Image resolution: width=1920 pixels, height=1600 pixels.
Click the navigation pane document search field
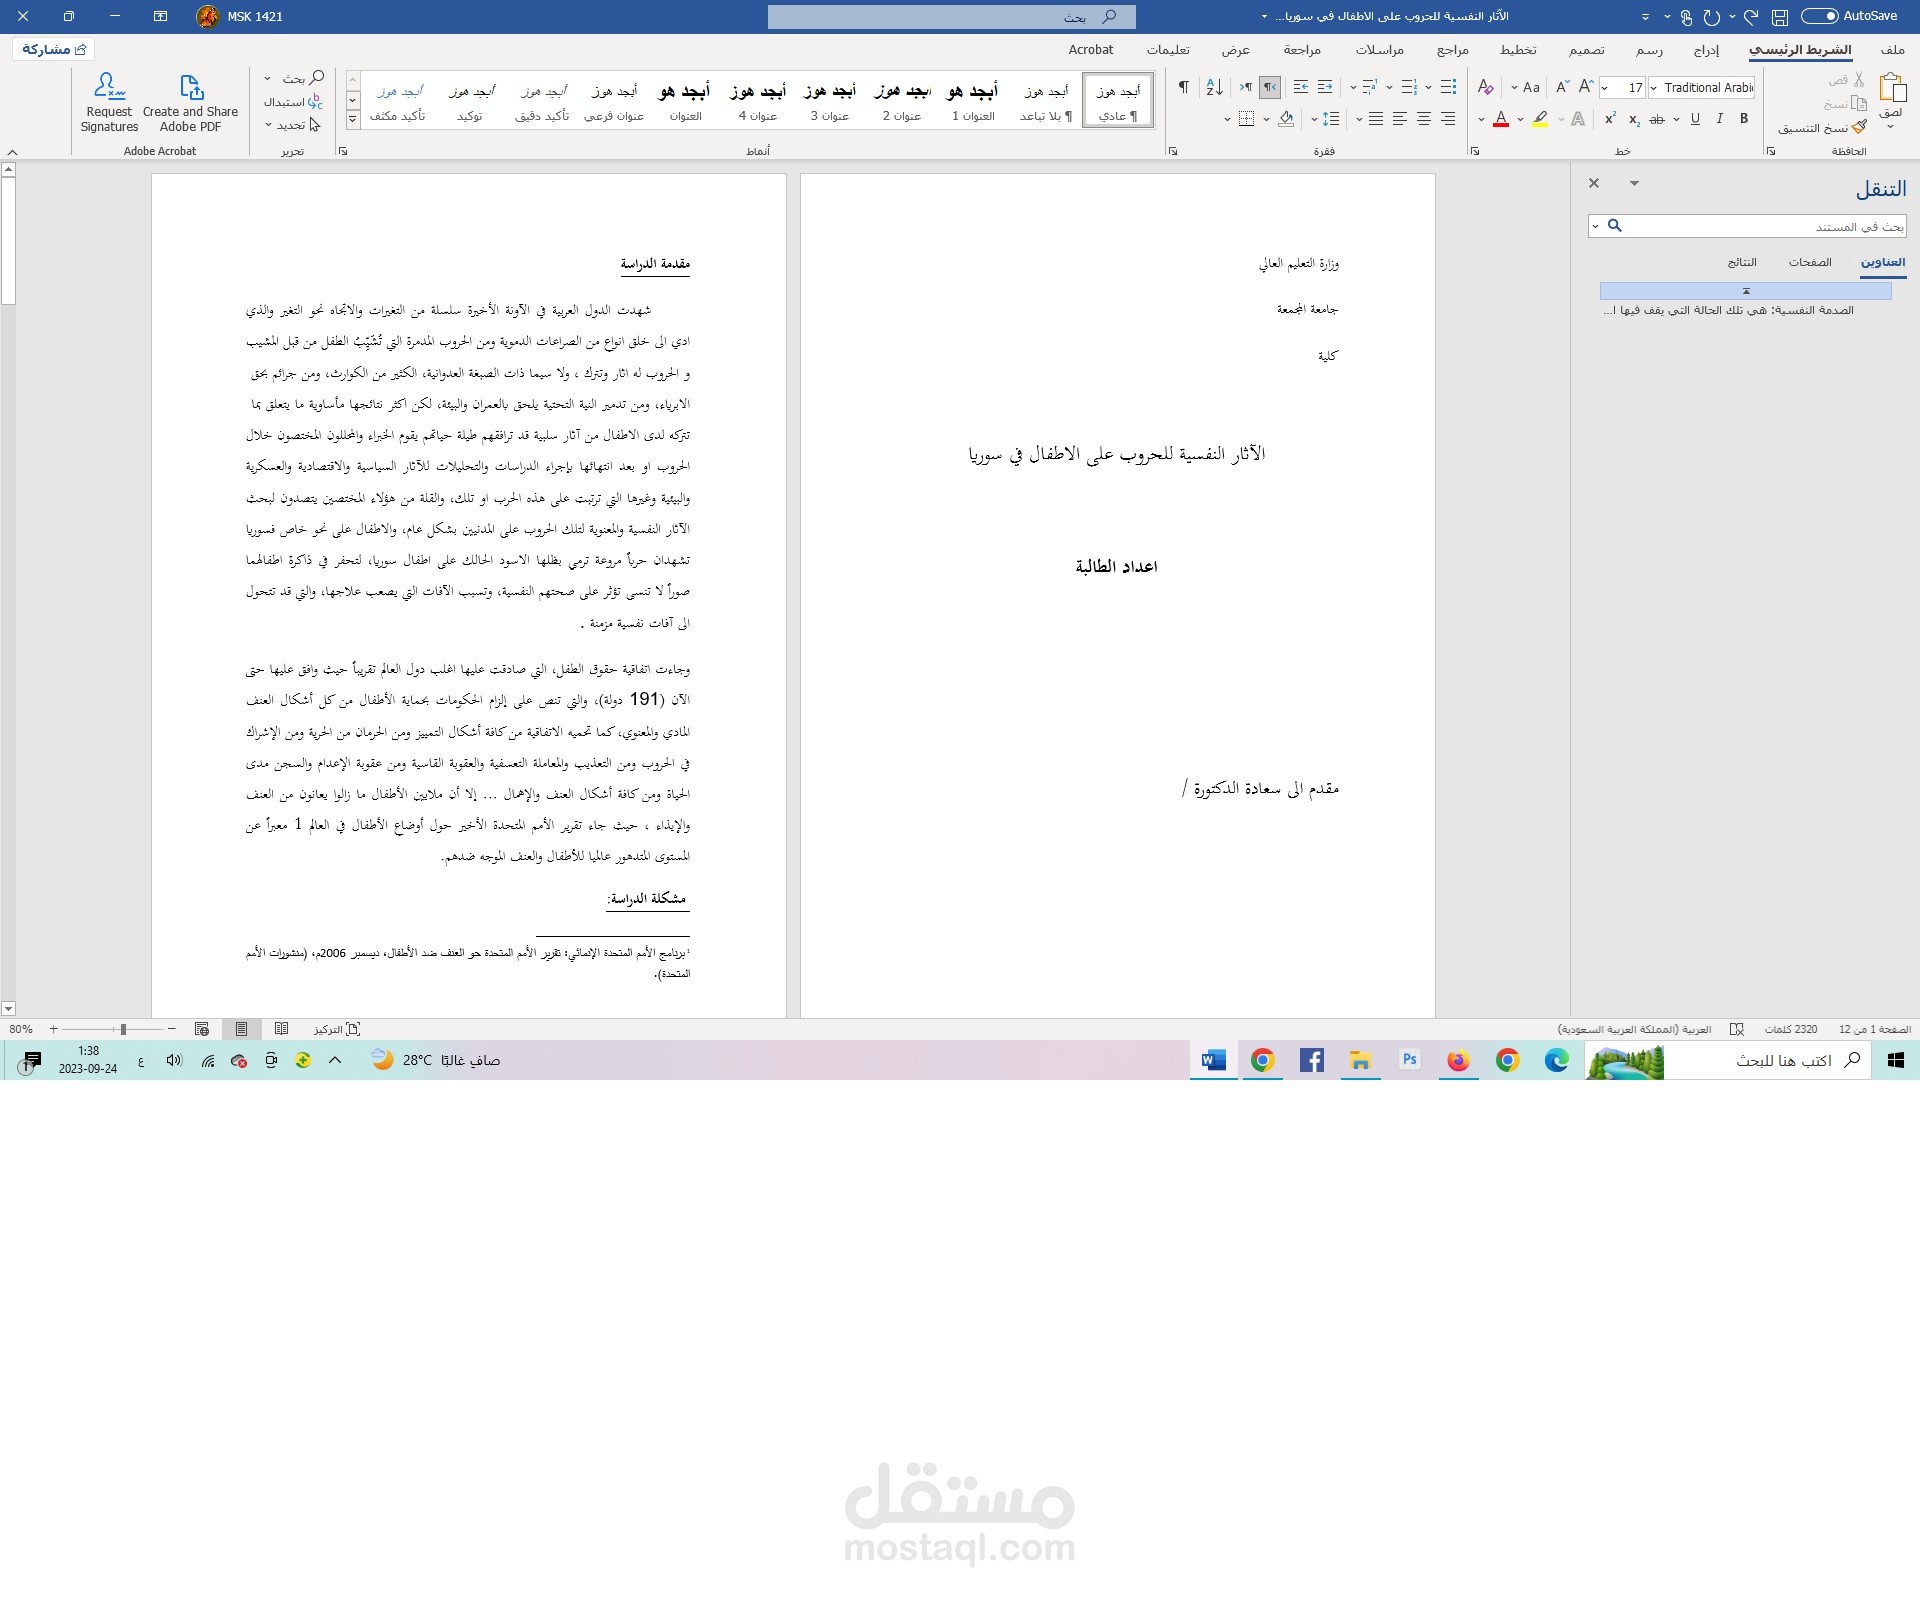click(x=1747, y=227)
